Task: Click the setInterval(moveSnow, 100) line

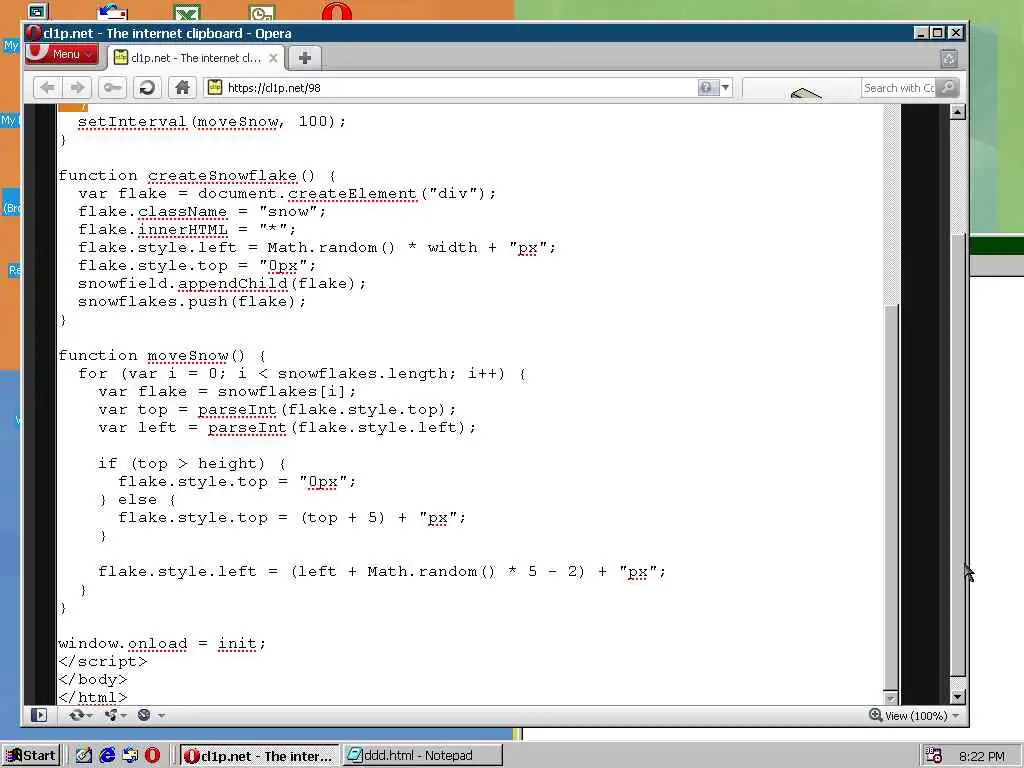Action: [212, 121]
